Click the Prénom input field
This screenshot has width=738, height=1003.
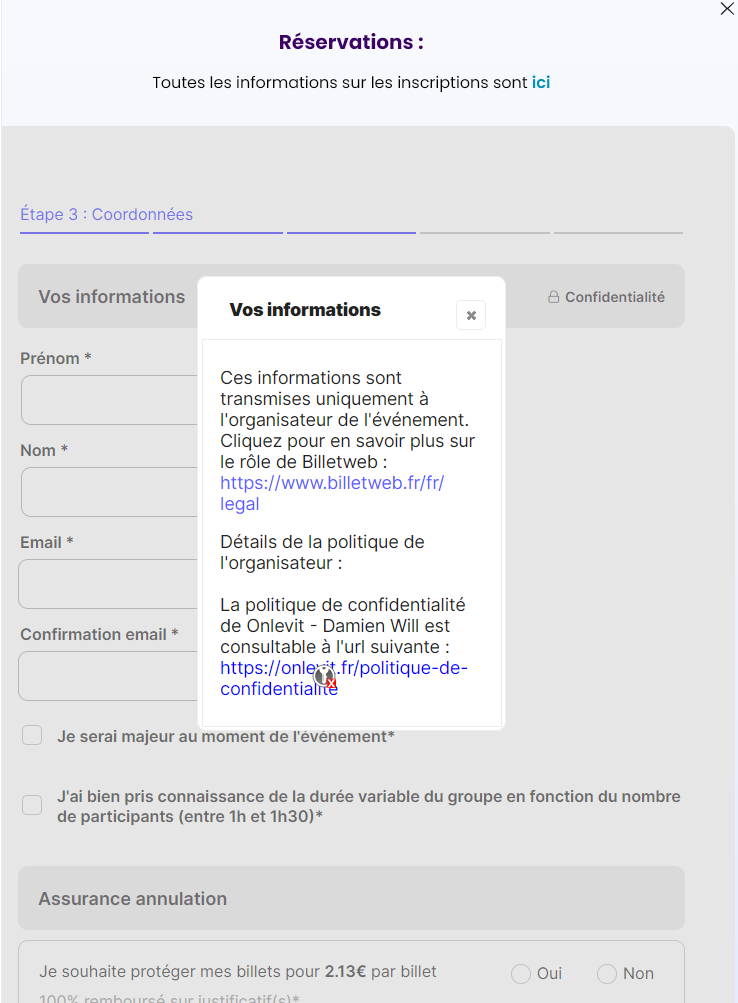110,400
